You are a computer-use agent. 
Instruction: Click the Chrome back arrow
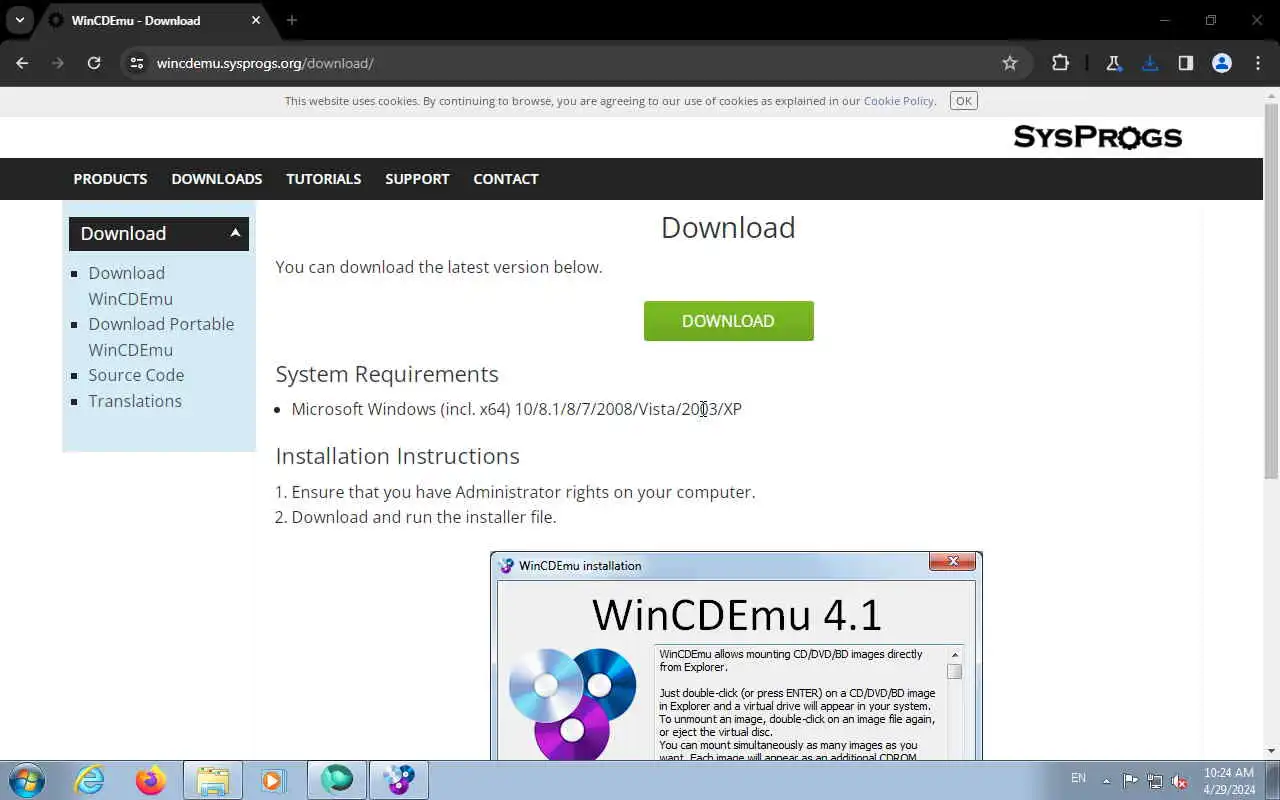[22, 63]
